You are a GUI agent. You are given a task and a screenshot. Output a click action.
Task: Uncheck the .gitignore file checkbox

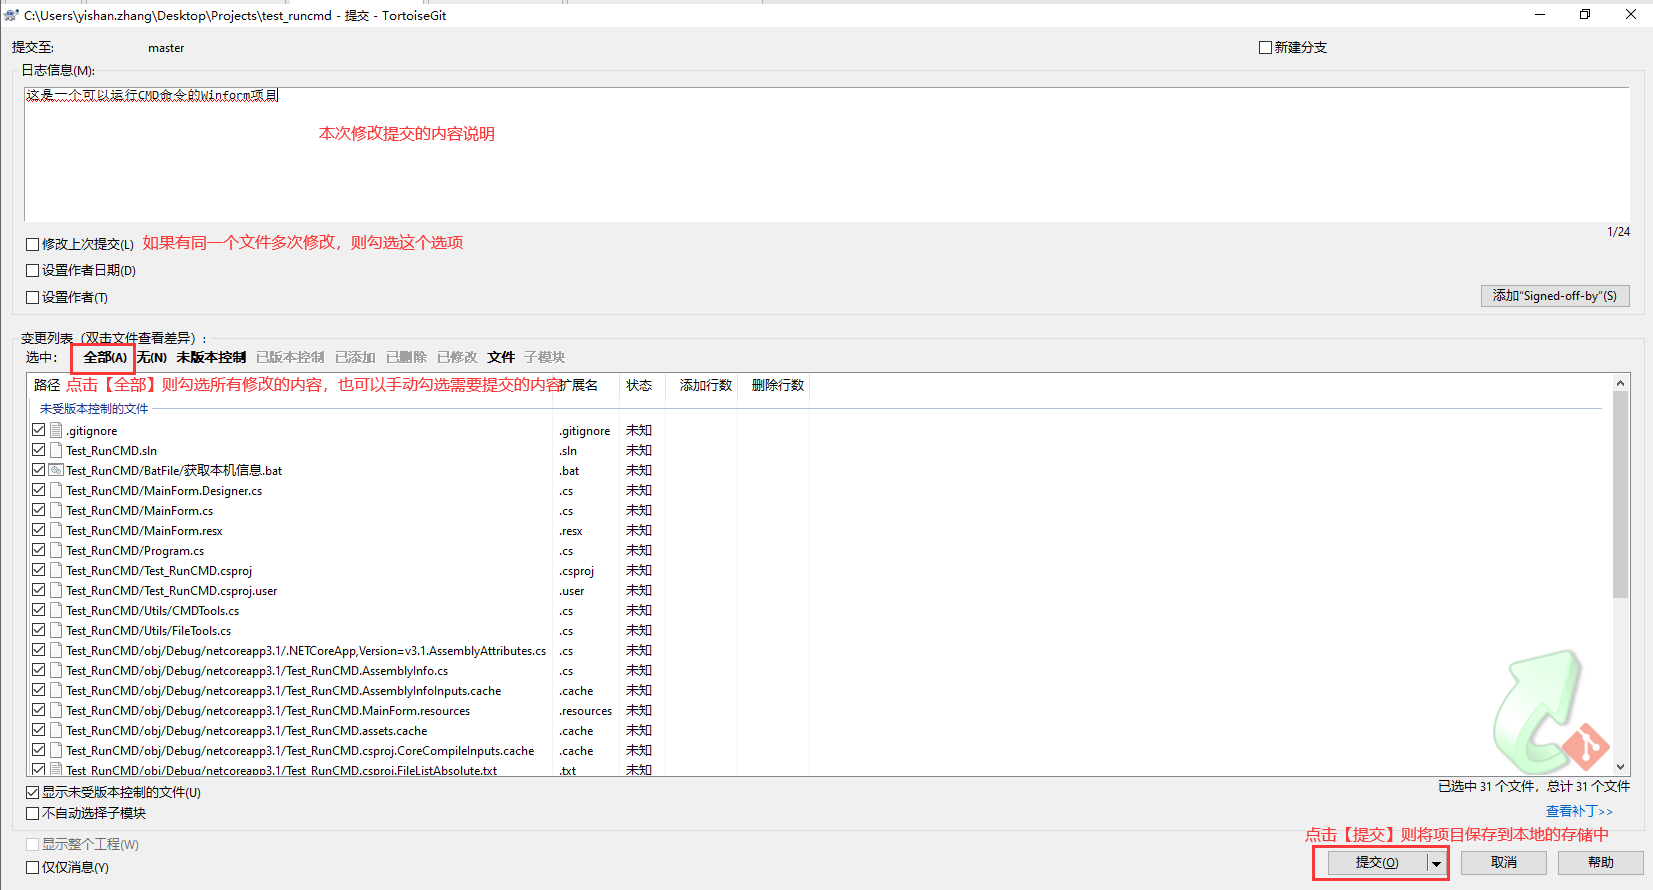point(38,430)
